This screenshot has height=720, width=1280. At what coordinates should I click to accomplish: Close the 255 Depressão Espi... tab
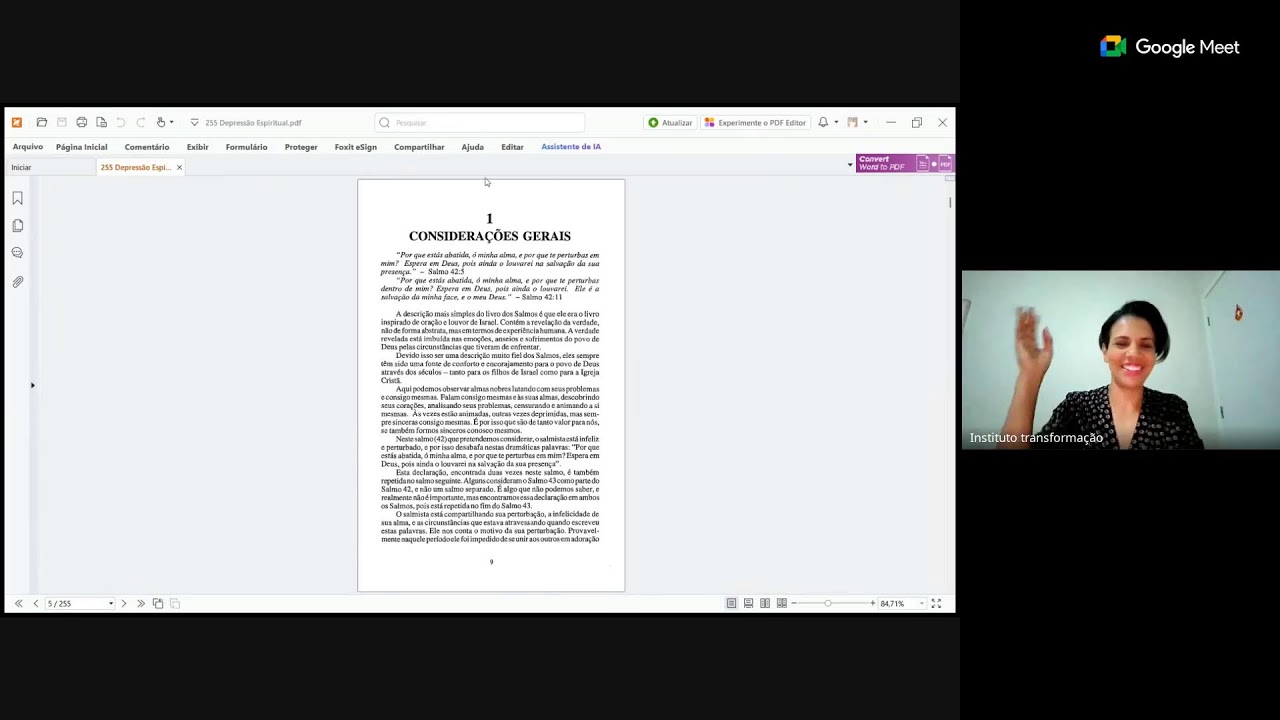click(x=179, y=167)
